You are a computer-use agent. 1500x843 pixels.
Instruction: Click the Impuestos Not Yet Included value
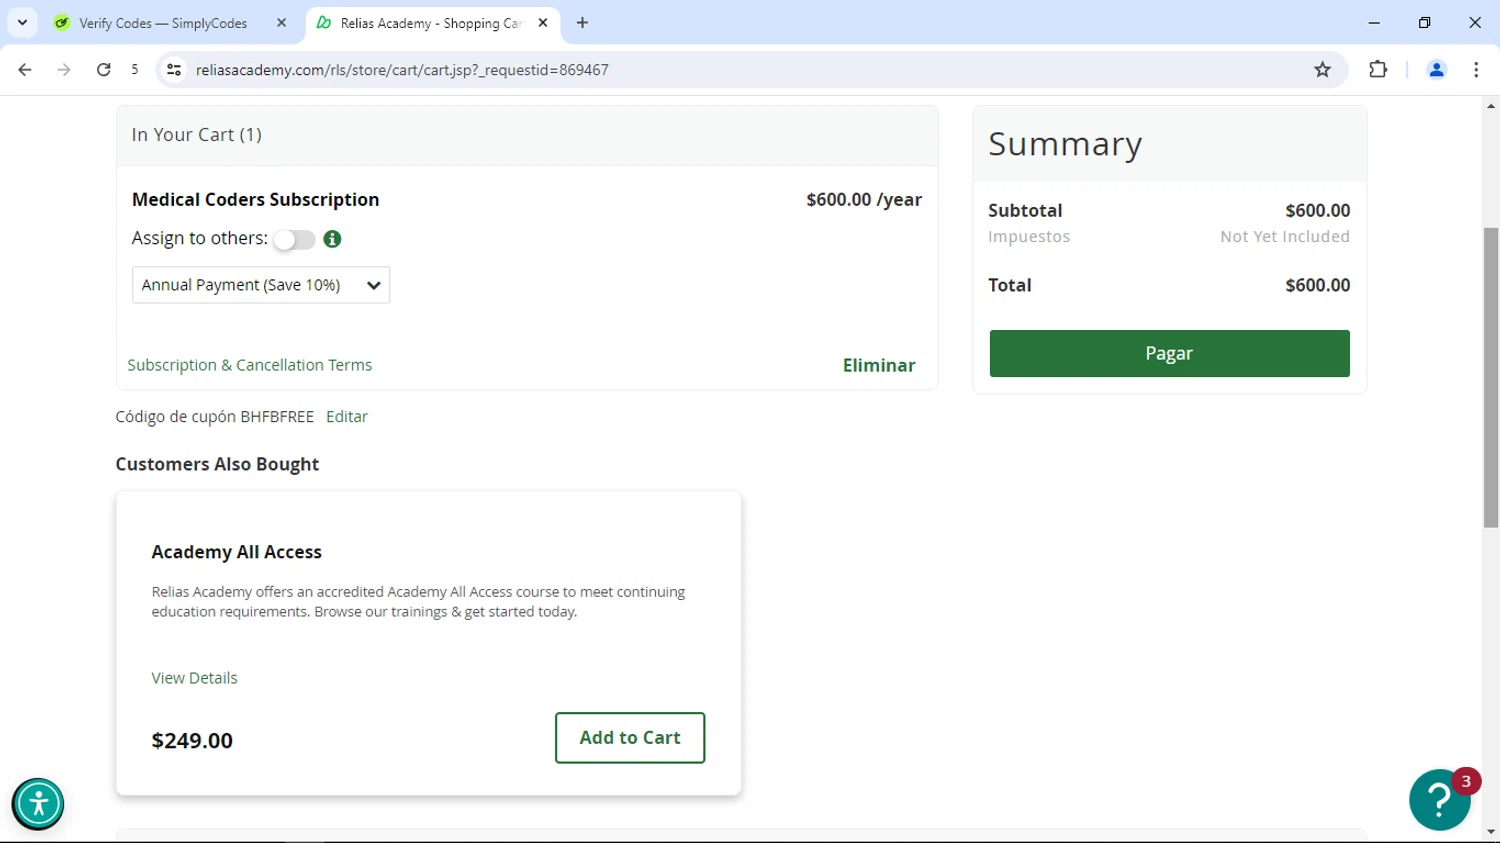click(x=1284, y=237)
